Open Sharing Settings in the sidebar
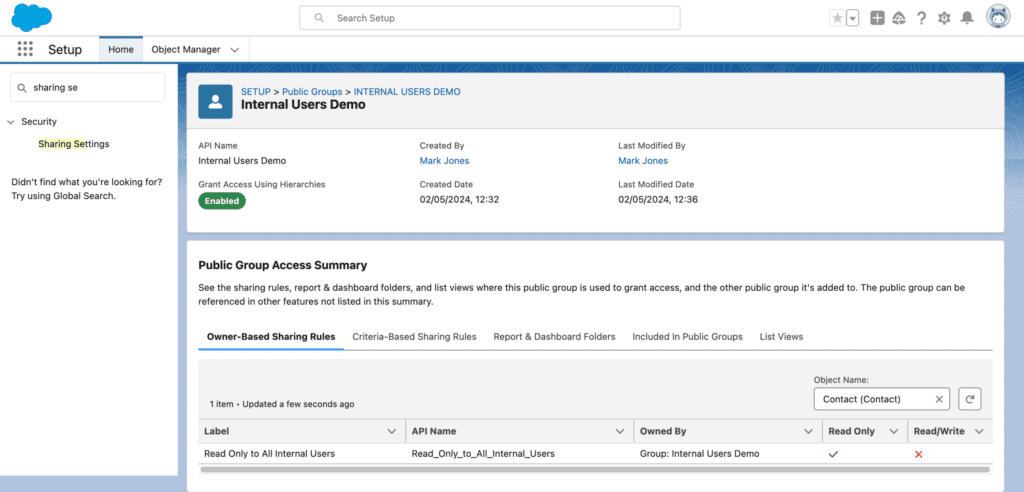This screenshot has width=1024, height=492. (x=74, y=144)
